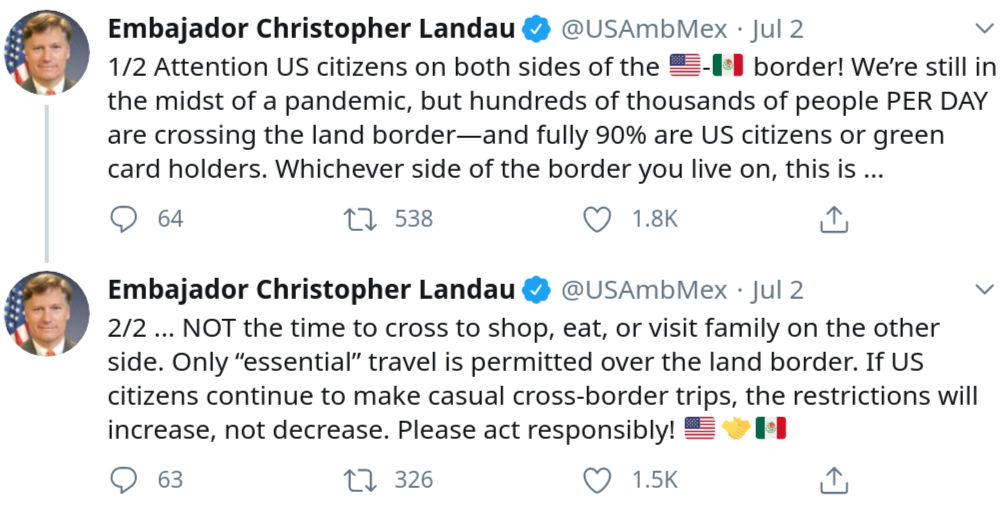
Task: Open profile picture on the second tweet
Action: [x=47, y=313]
